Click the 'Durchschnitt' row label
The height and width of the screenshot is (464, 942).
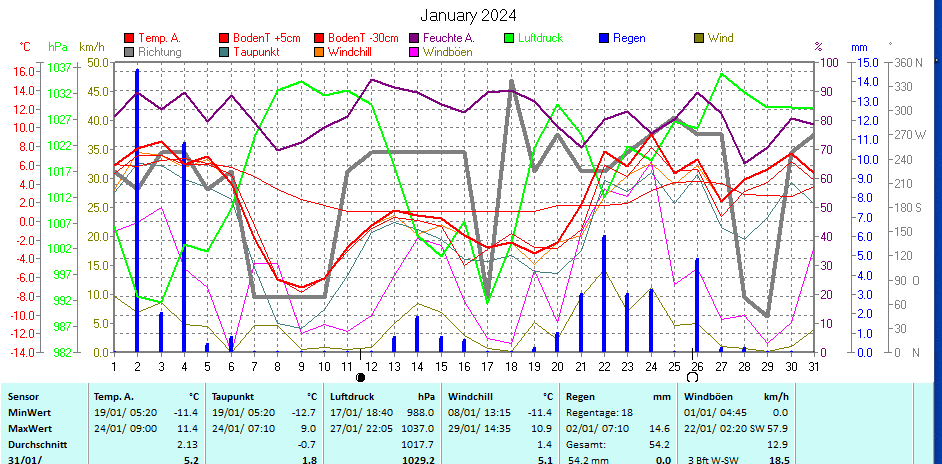pos(37,445)
